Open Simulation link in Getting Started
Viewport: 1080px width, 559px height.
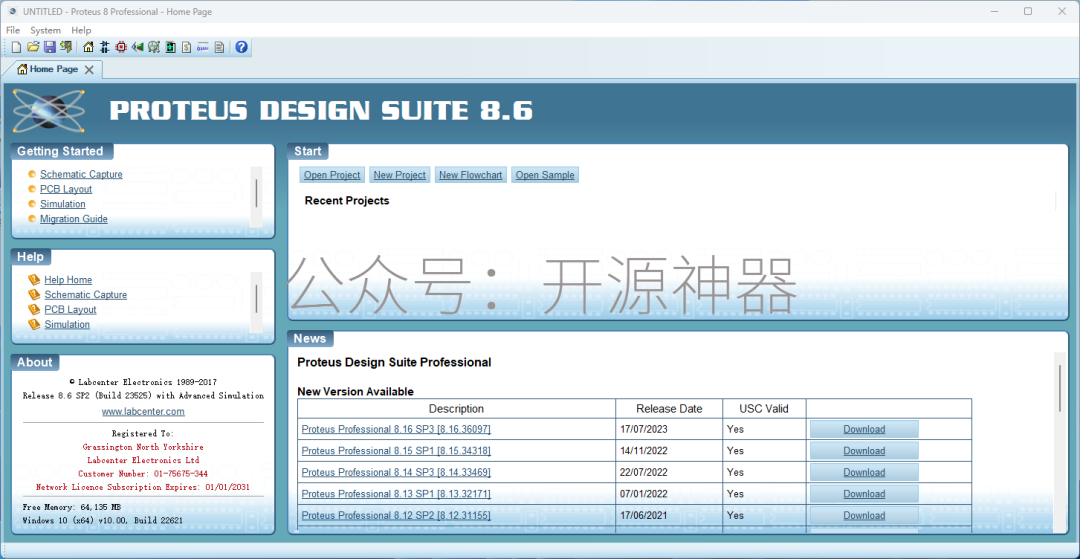pyautogui.click(x=63, y=204)
